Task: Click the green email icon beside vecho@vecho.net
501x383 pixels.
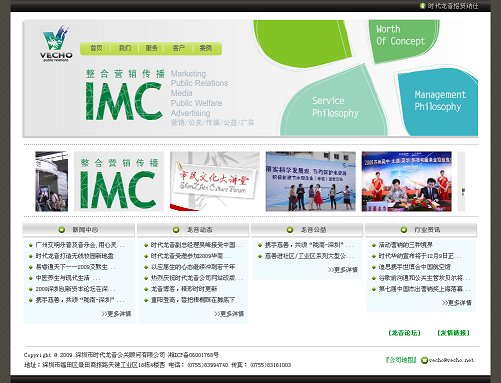Action: click(x=424, y=360)
